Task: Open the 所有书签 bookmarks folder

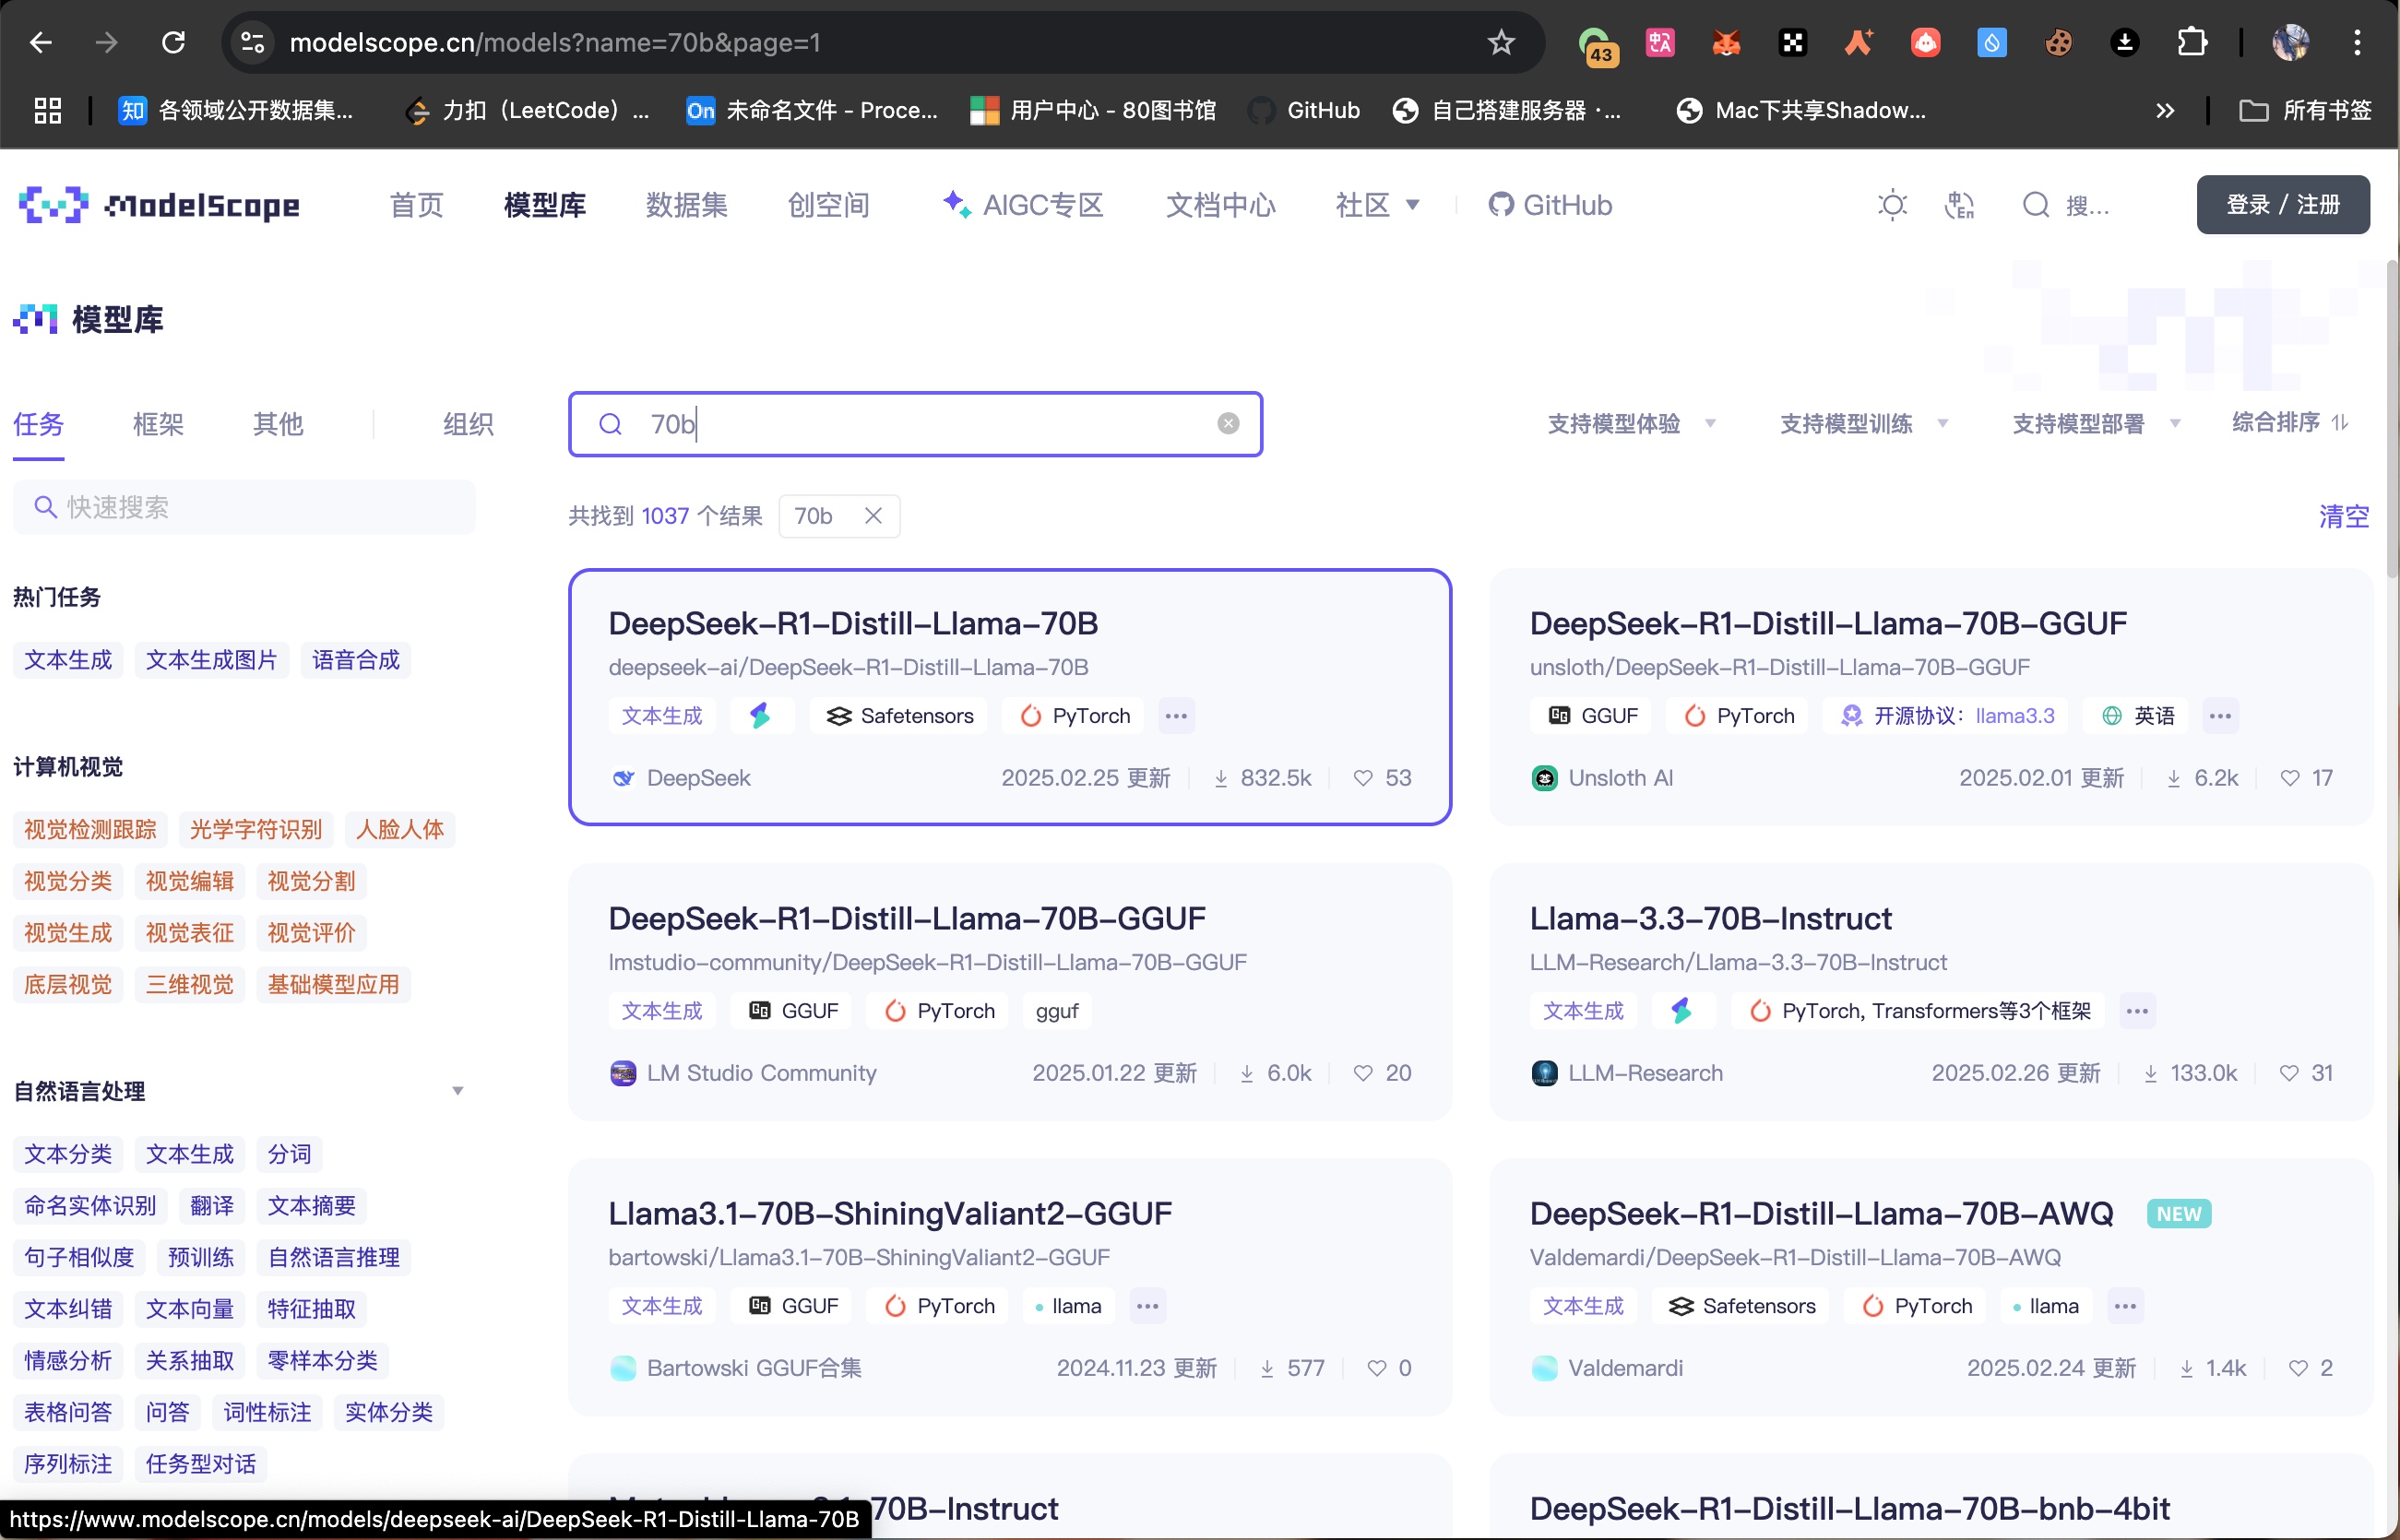Action: [2304, 110]
